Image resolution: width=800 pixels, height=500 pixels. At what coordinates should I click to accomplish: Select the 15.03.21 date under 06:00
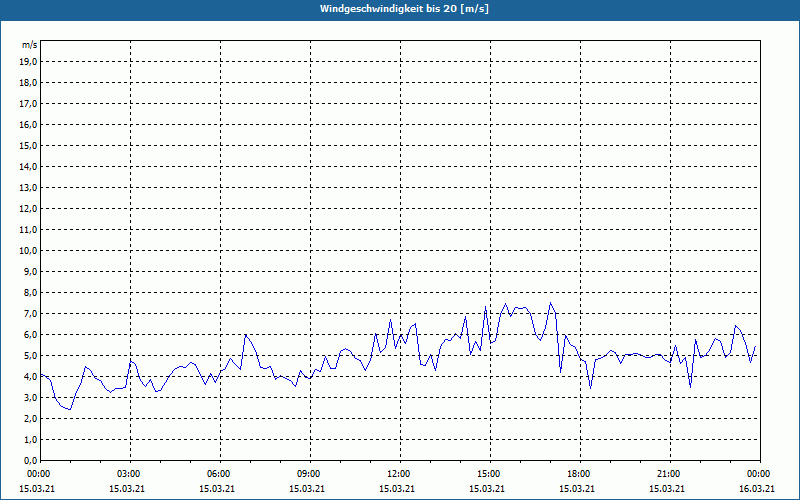(x=217, y=489)
